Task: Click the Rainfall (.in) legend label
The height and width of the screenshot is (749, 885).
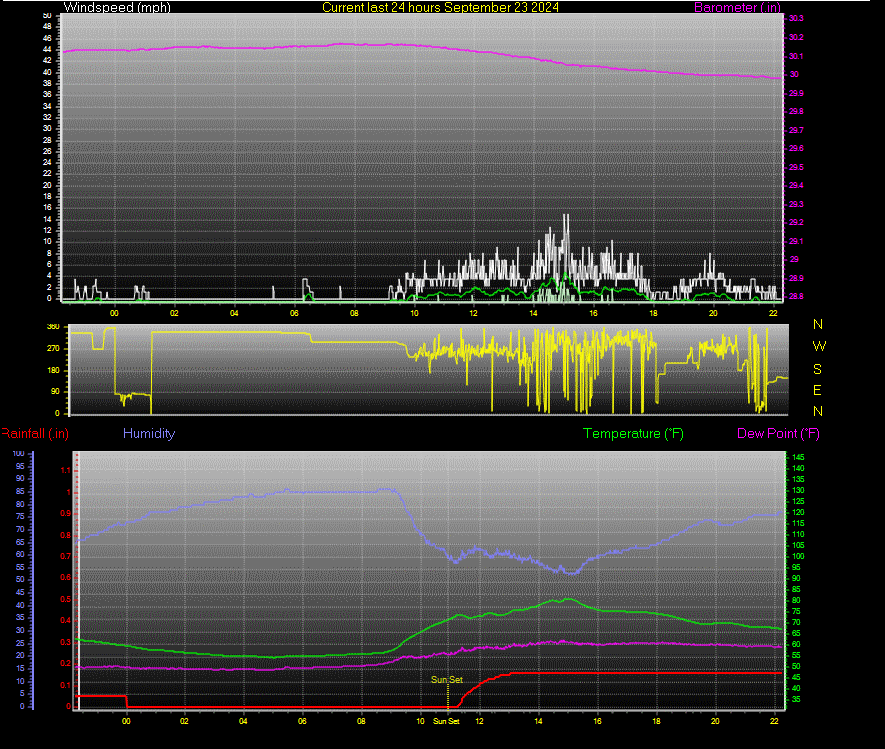Action: point(35,433)
